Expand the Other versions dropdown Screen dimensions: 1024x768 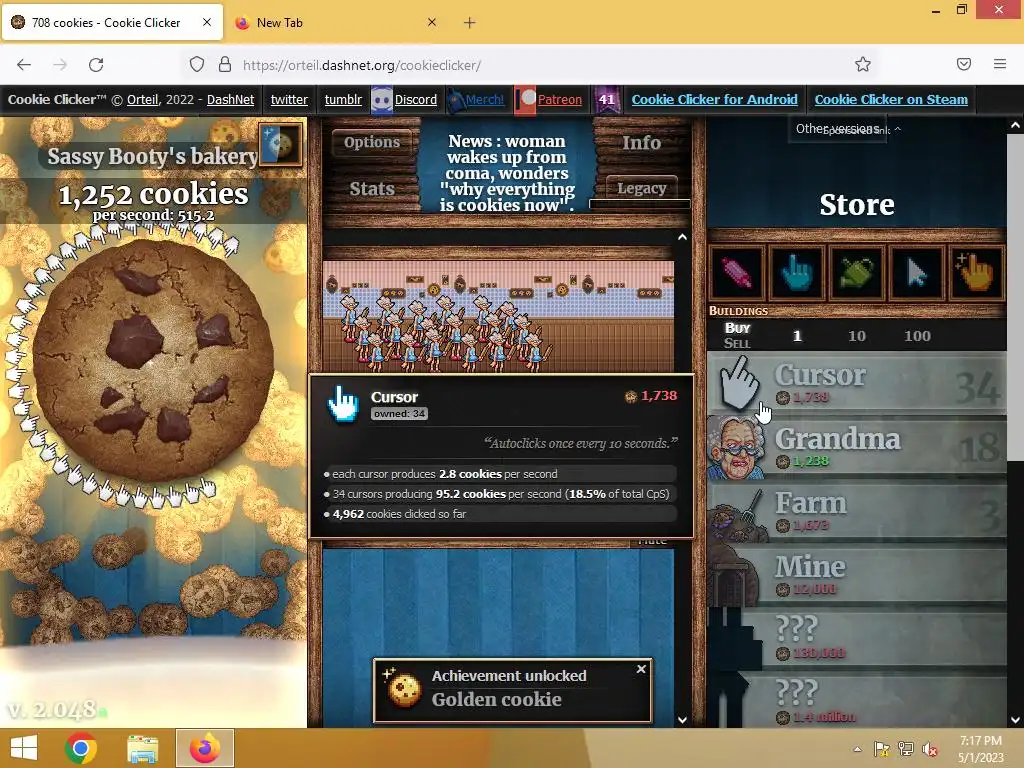tap(837, 129)
